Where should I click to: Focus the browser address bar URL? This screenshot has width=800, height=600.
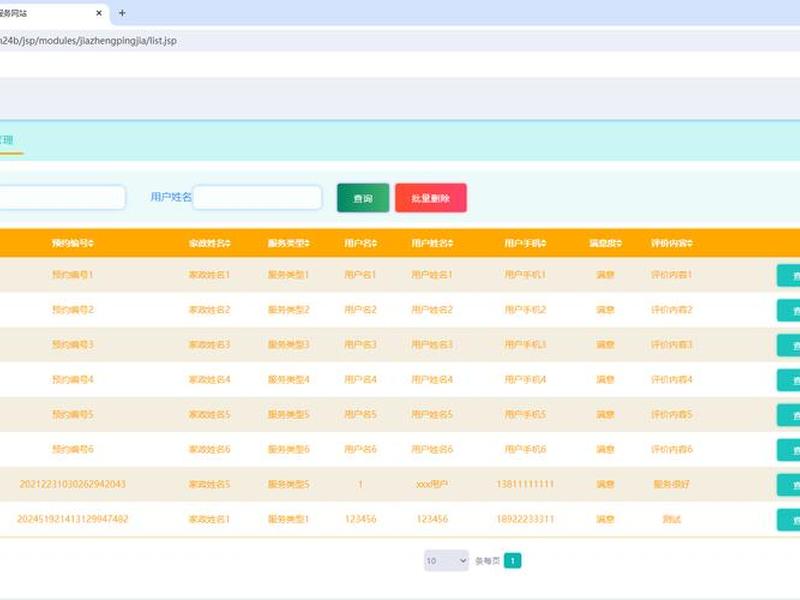coord(88,41)
